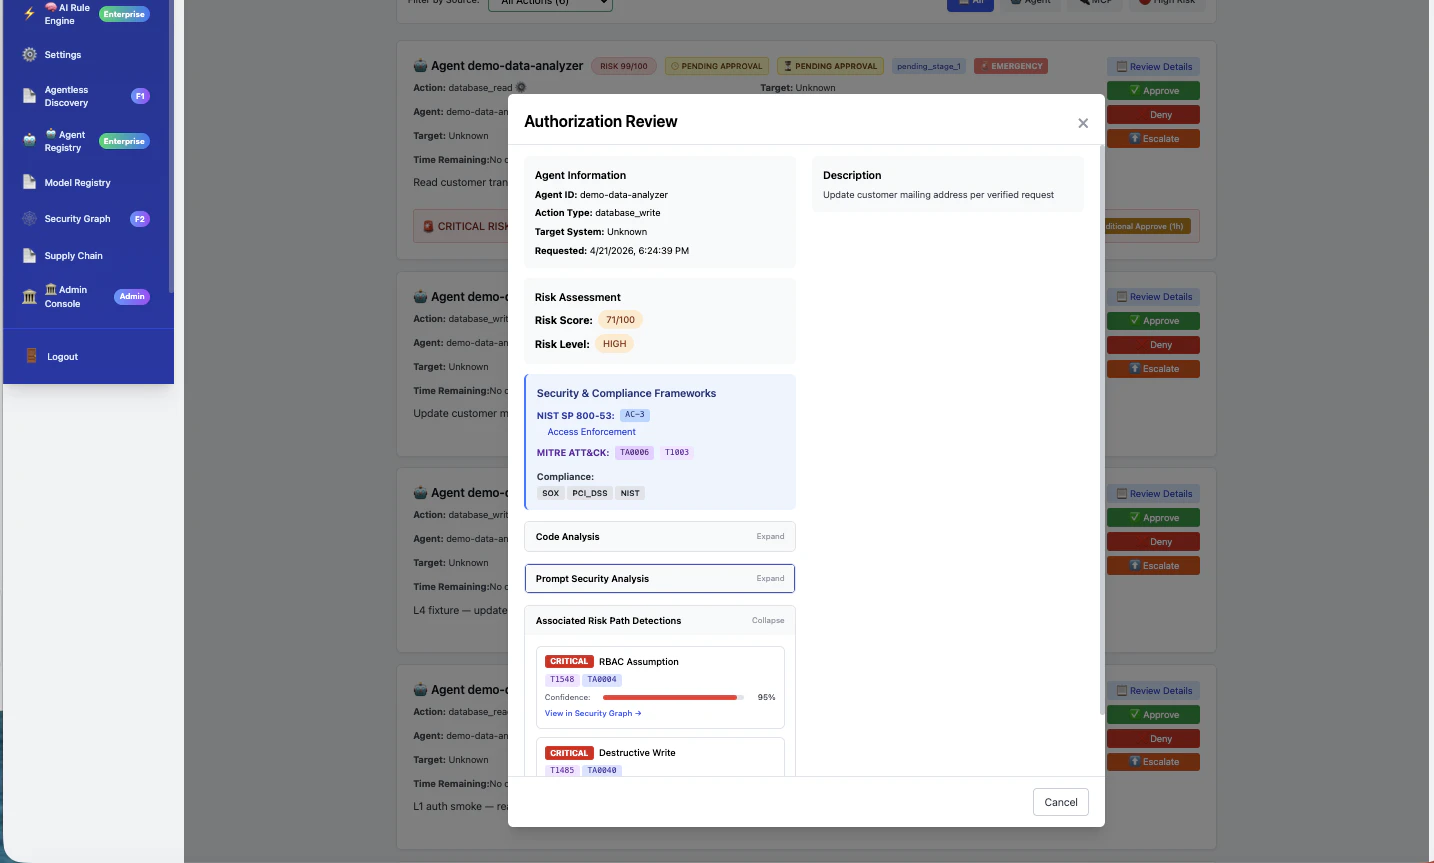Escalate the L4 fixture action
The image size is (1434, 863).
tap(1153, 566)
